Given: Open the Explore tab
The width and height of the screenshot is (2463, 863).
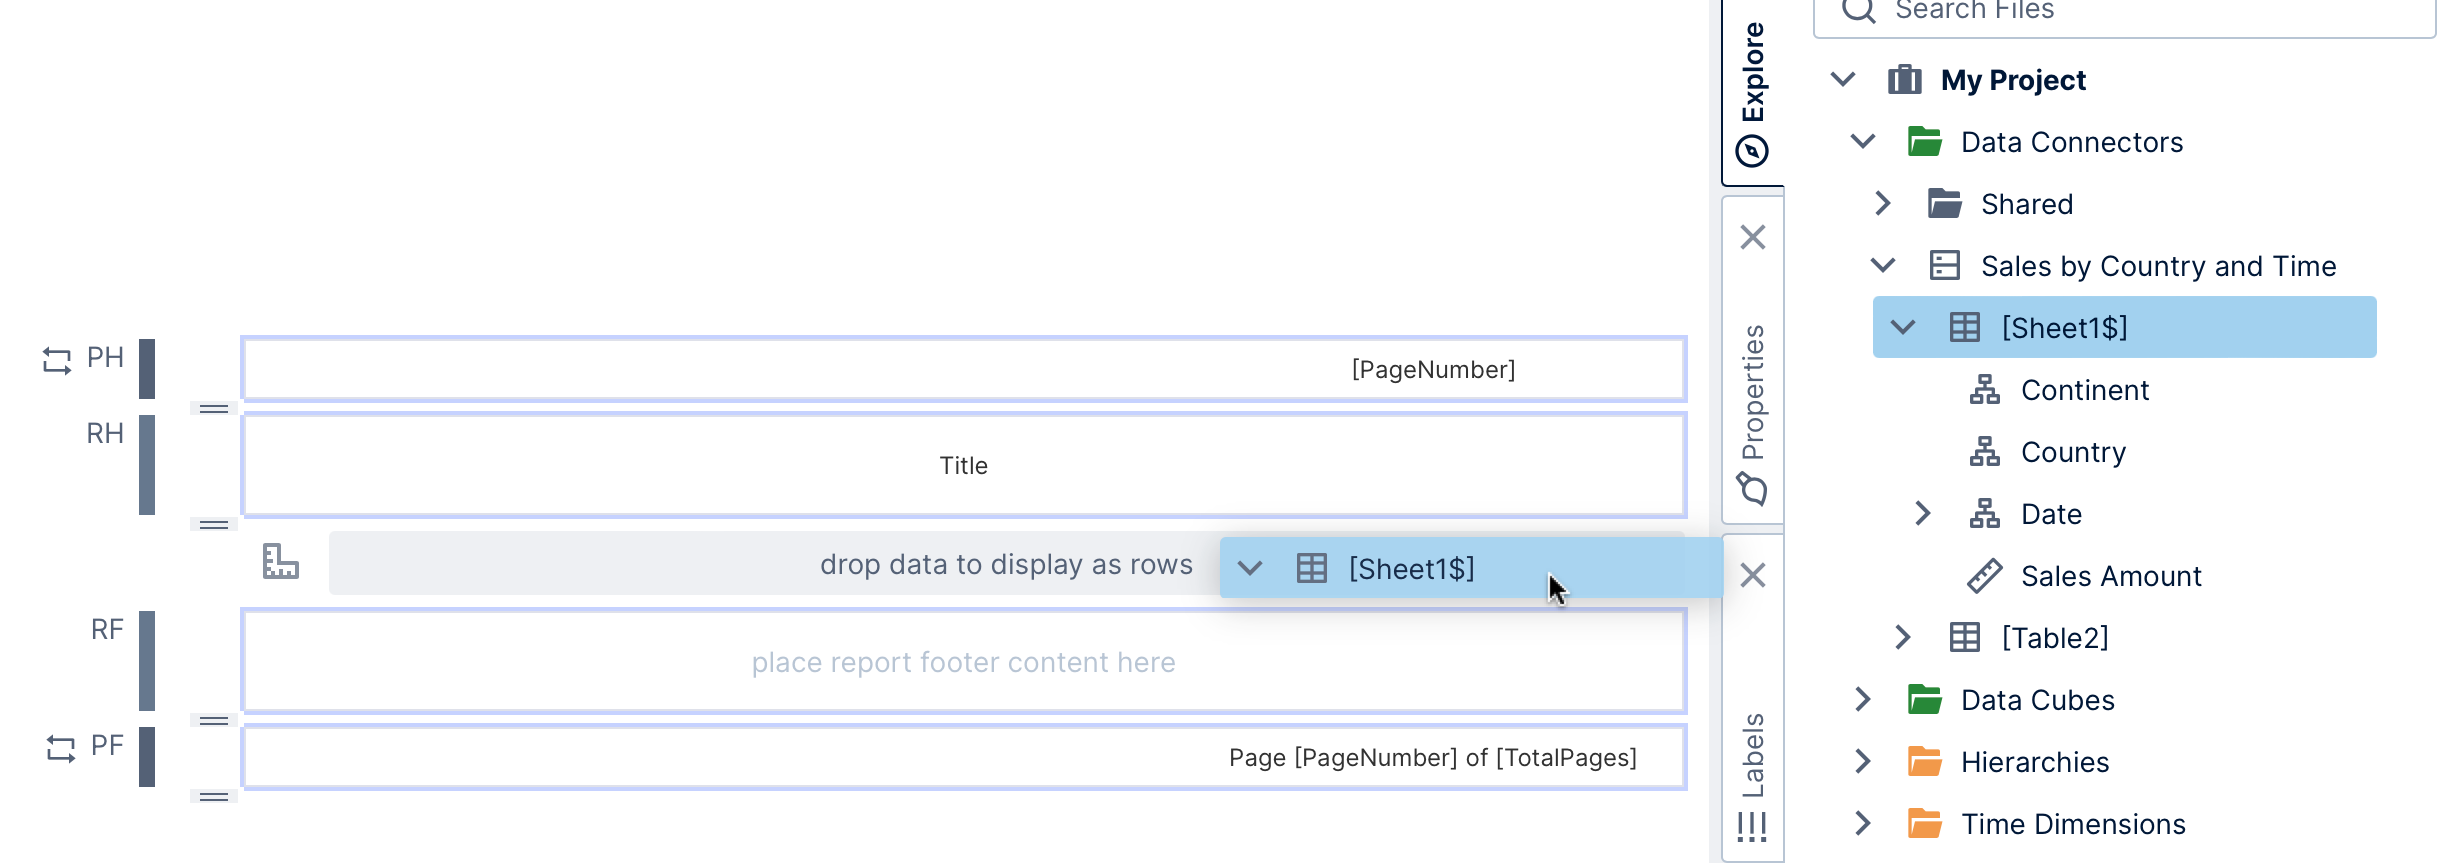Looking at the screenshot, I should tap(1752, 93).
